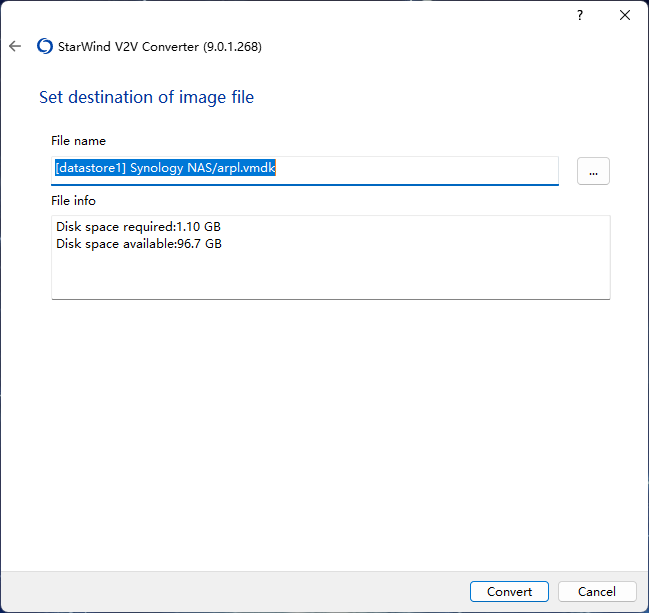The image size is (649, 613).
Task: Click the StarWind V2V Converter title text
Action: pyautogui.click(x=128, y=46)
